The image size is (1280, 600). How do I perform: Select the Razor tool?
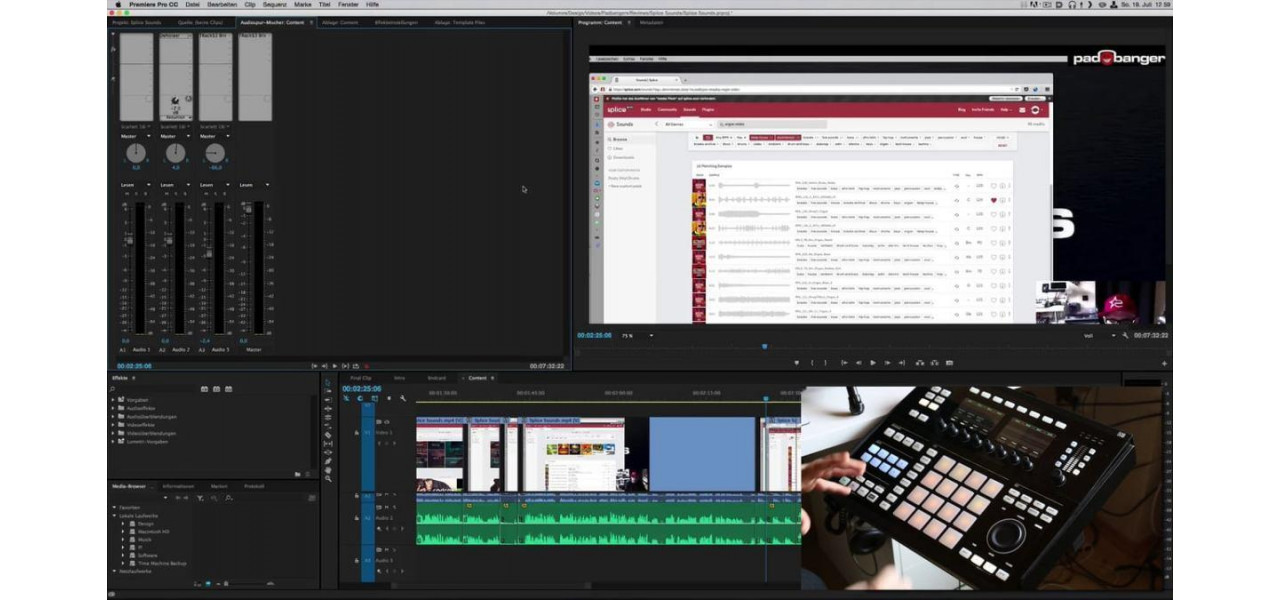pos(328,435)
